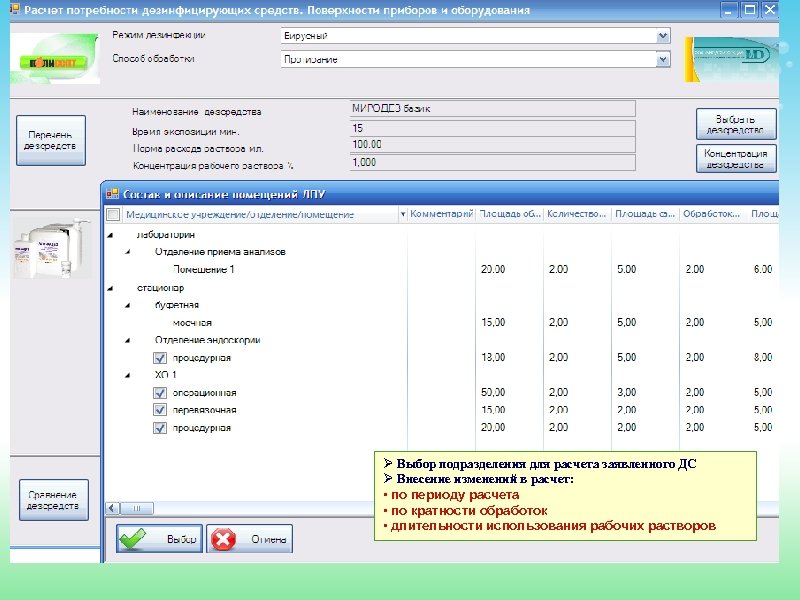Sort by the Комментарий column header
Viewport: 800px width, 600px height.
click(441, 214)
